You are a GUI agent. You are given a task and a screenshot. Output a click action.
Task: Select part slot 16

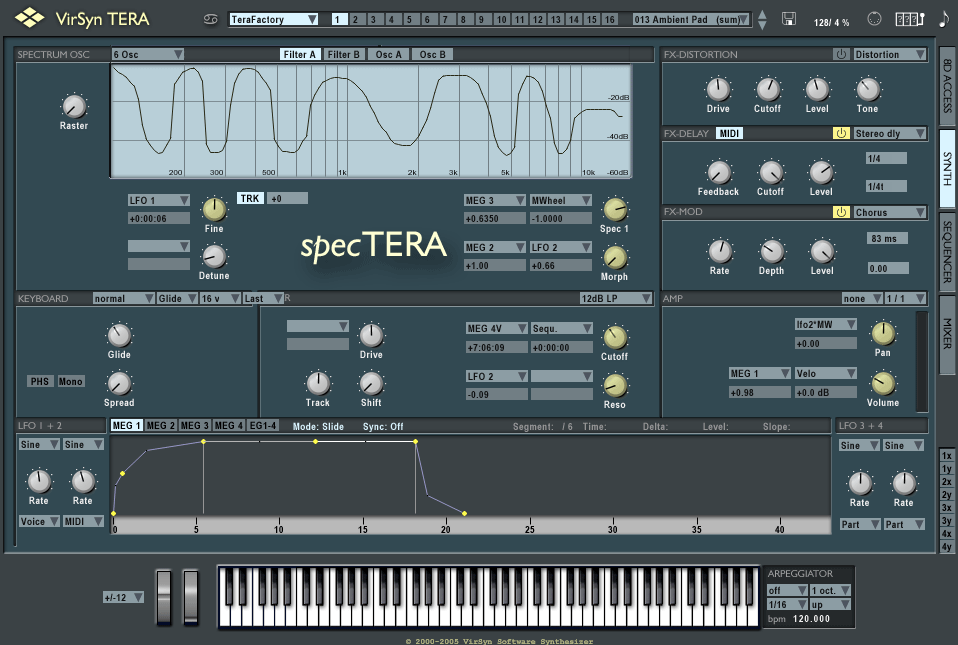tap(610, 20)
